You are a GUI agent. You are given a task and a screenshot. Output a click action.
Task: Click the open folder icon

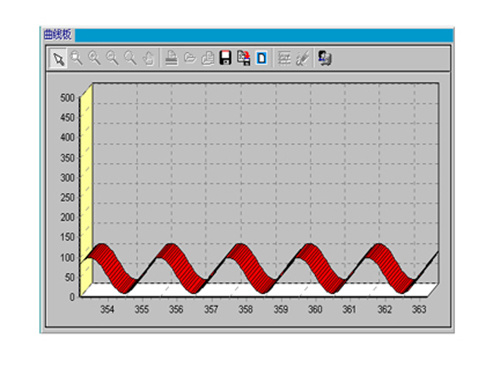(190, 58)
